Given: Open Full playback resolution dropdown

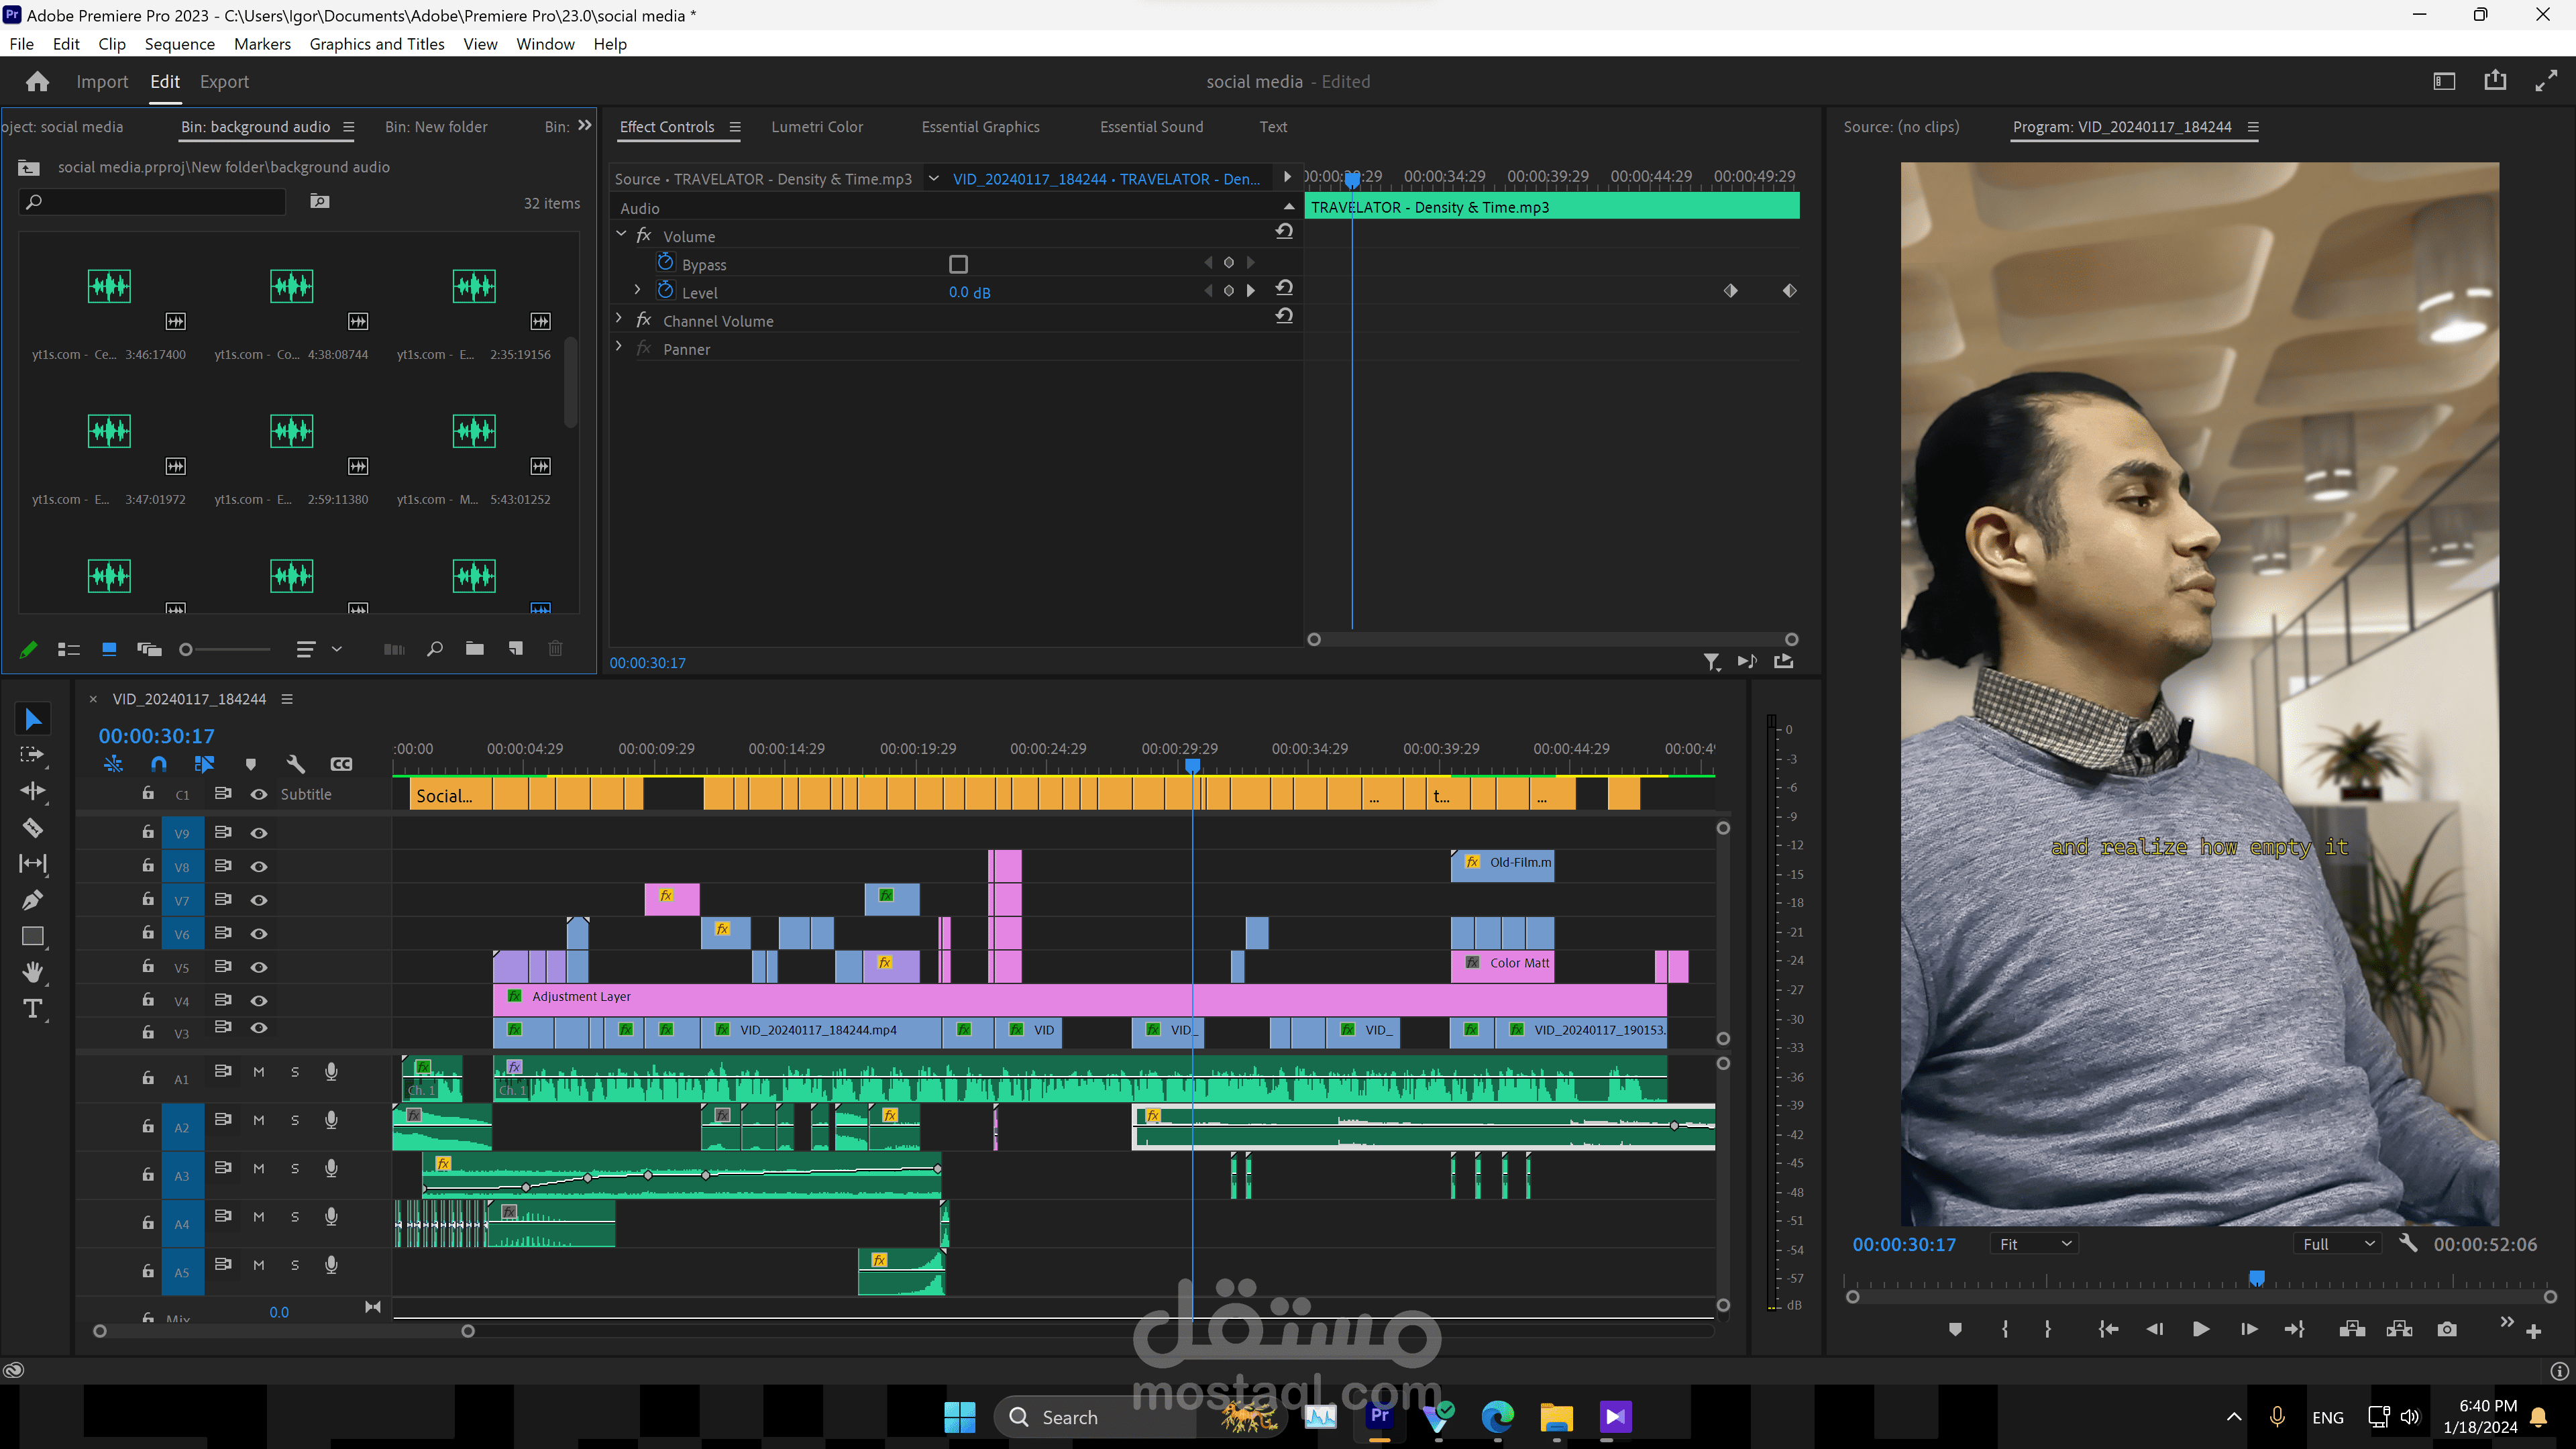Looking at the screenshot, I should [2338, 1244].
